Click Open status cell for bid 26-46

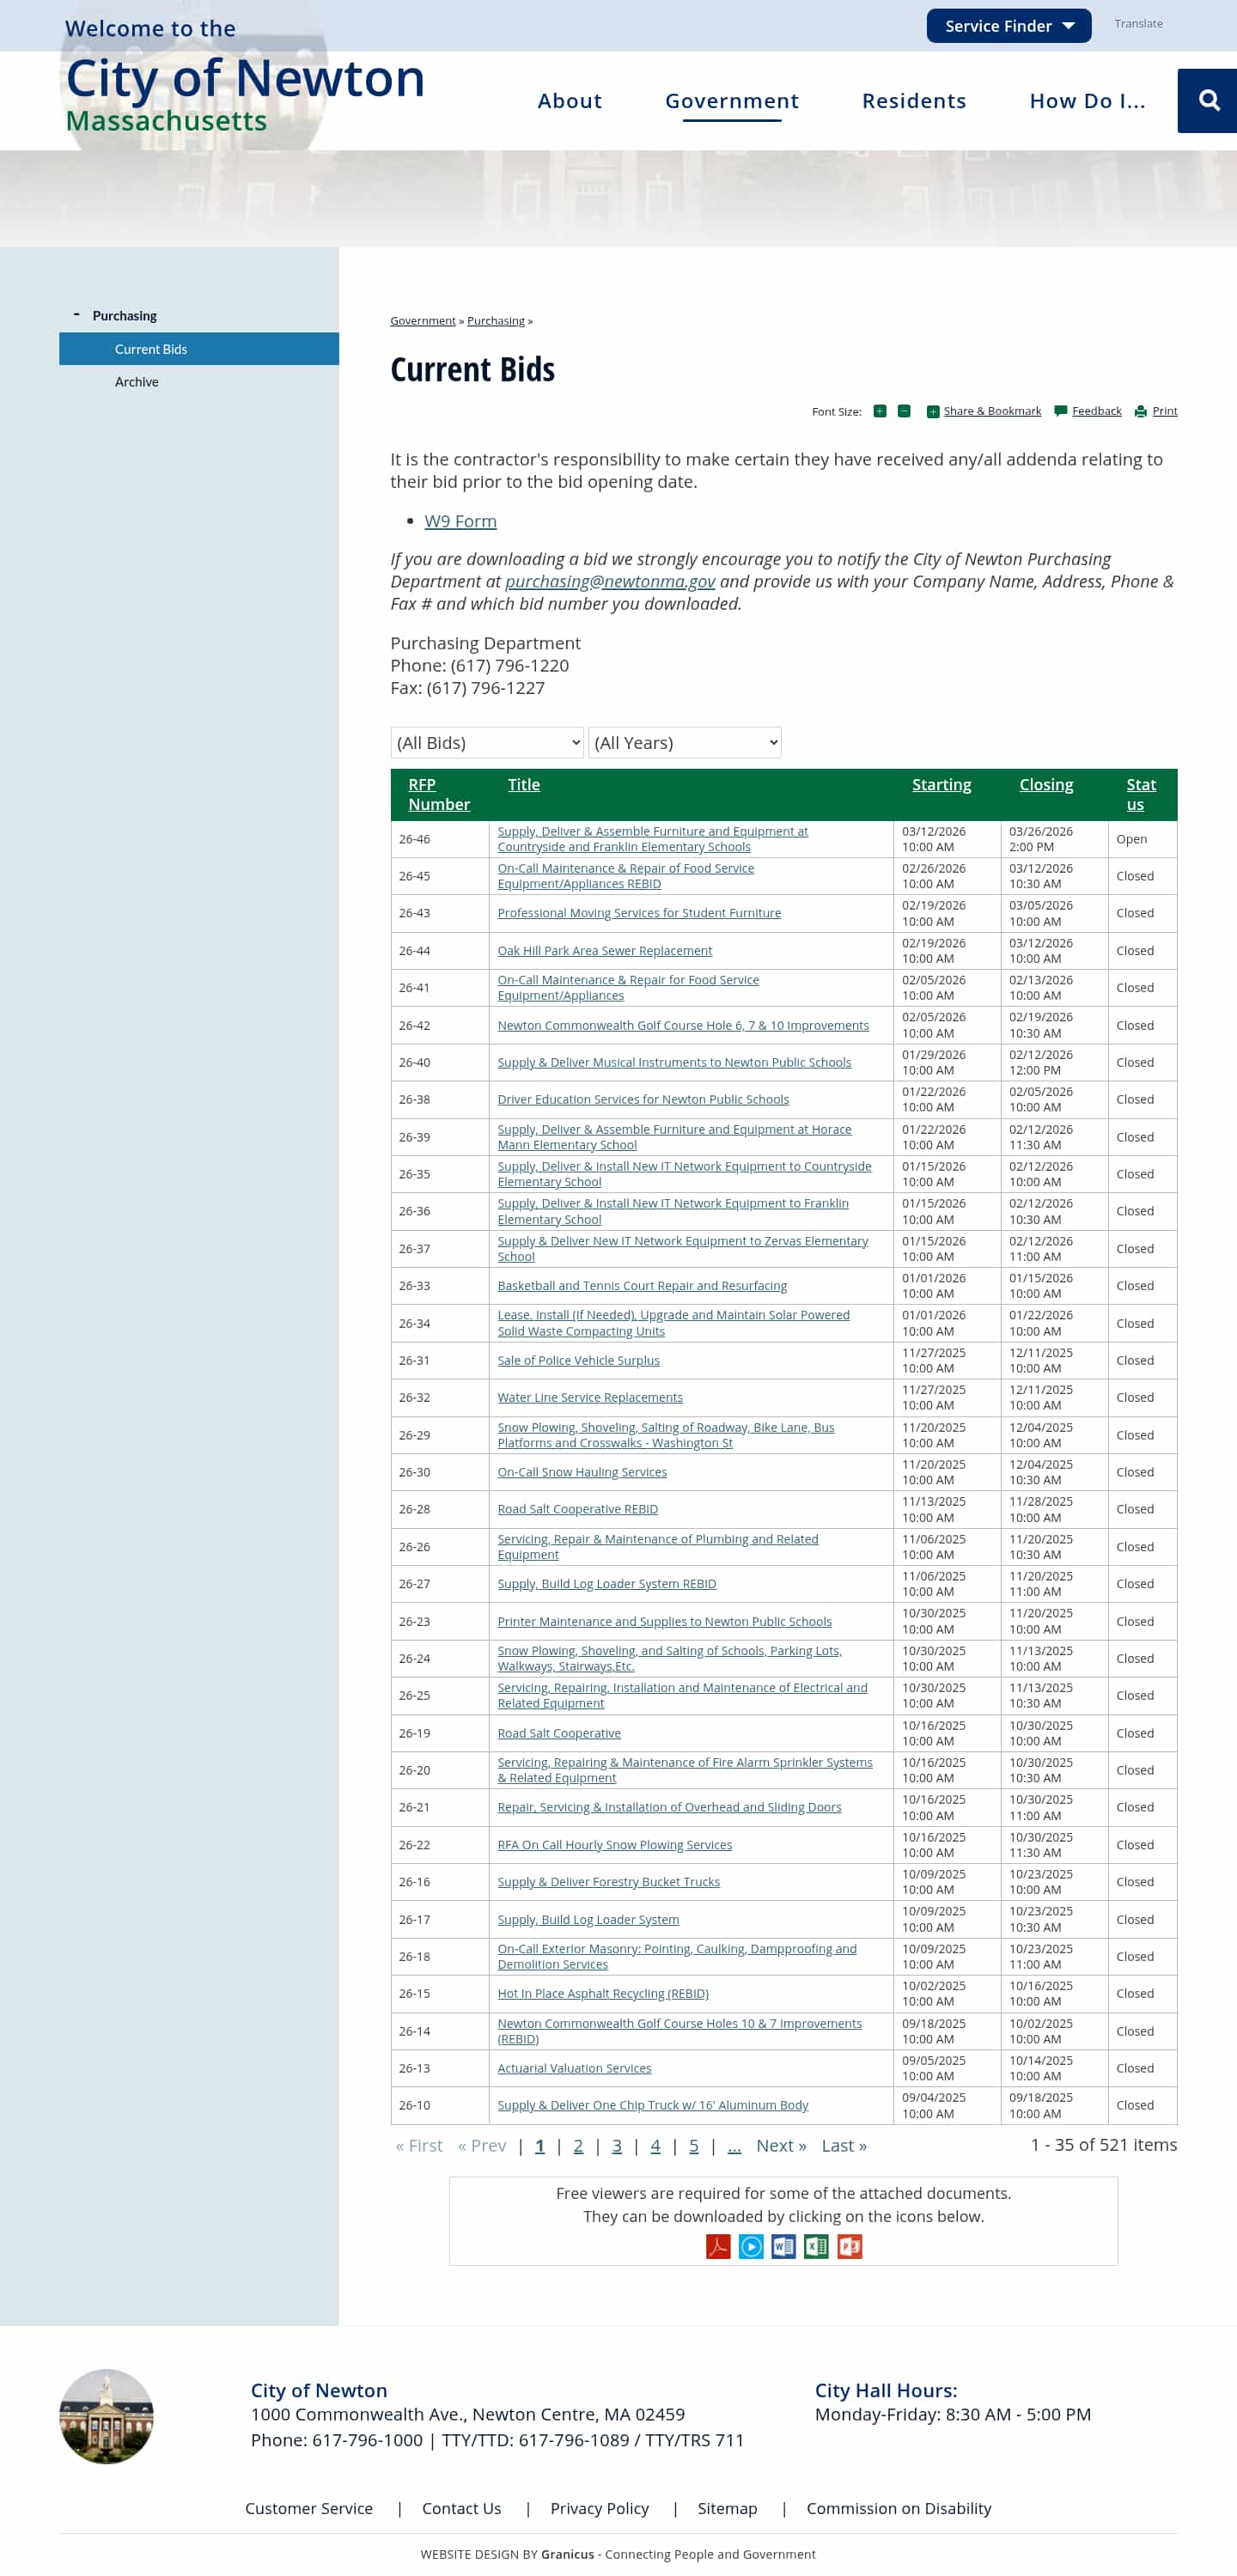click(x=1141, y=839)
